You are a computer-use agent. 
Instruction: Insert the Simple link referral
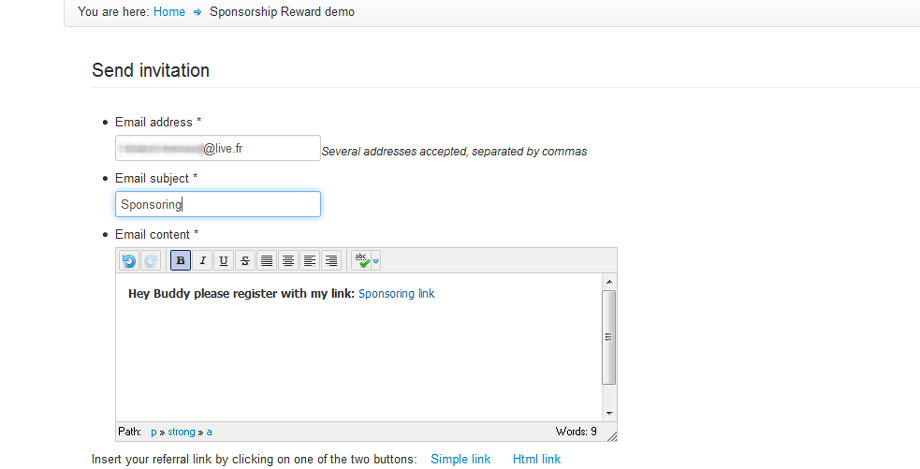461,459
